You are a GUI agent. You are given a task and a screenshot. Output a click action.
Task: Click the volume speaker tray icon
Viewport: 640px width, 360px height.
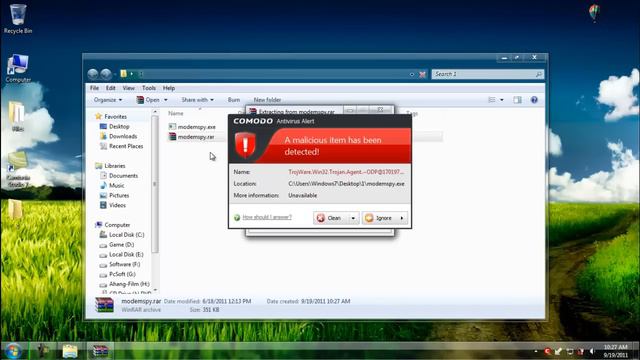coord(592,351)
